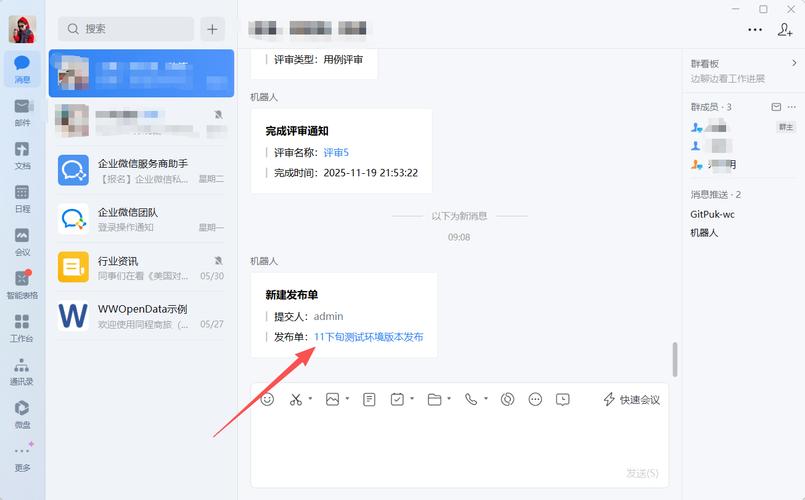This screenshot has width=805, height=500.
Task: Select the screenshot scissors tool
Action: tap(296, 399)
